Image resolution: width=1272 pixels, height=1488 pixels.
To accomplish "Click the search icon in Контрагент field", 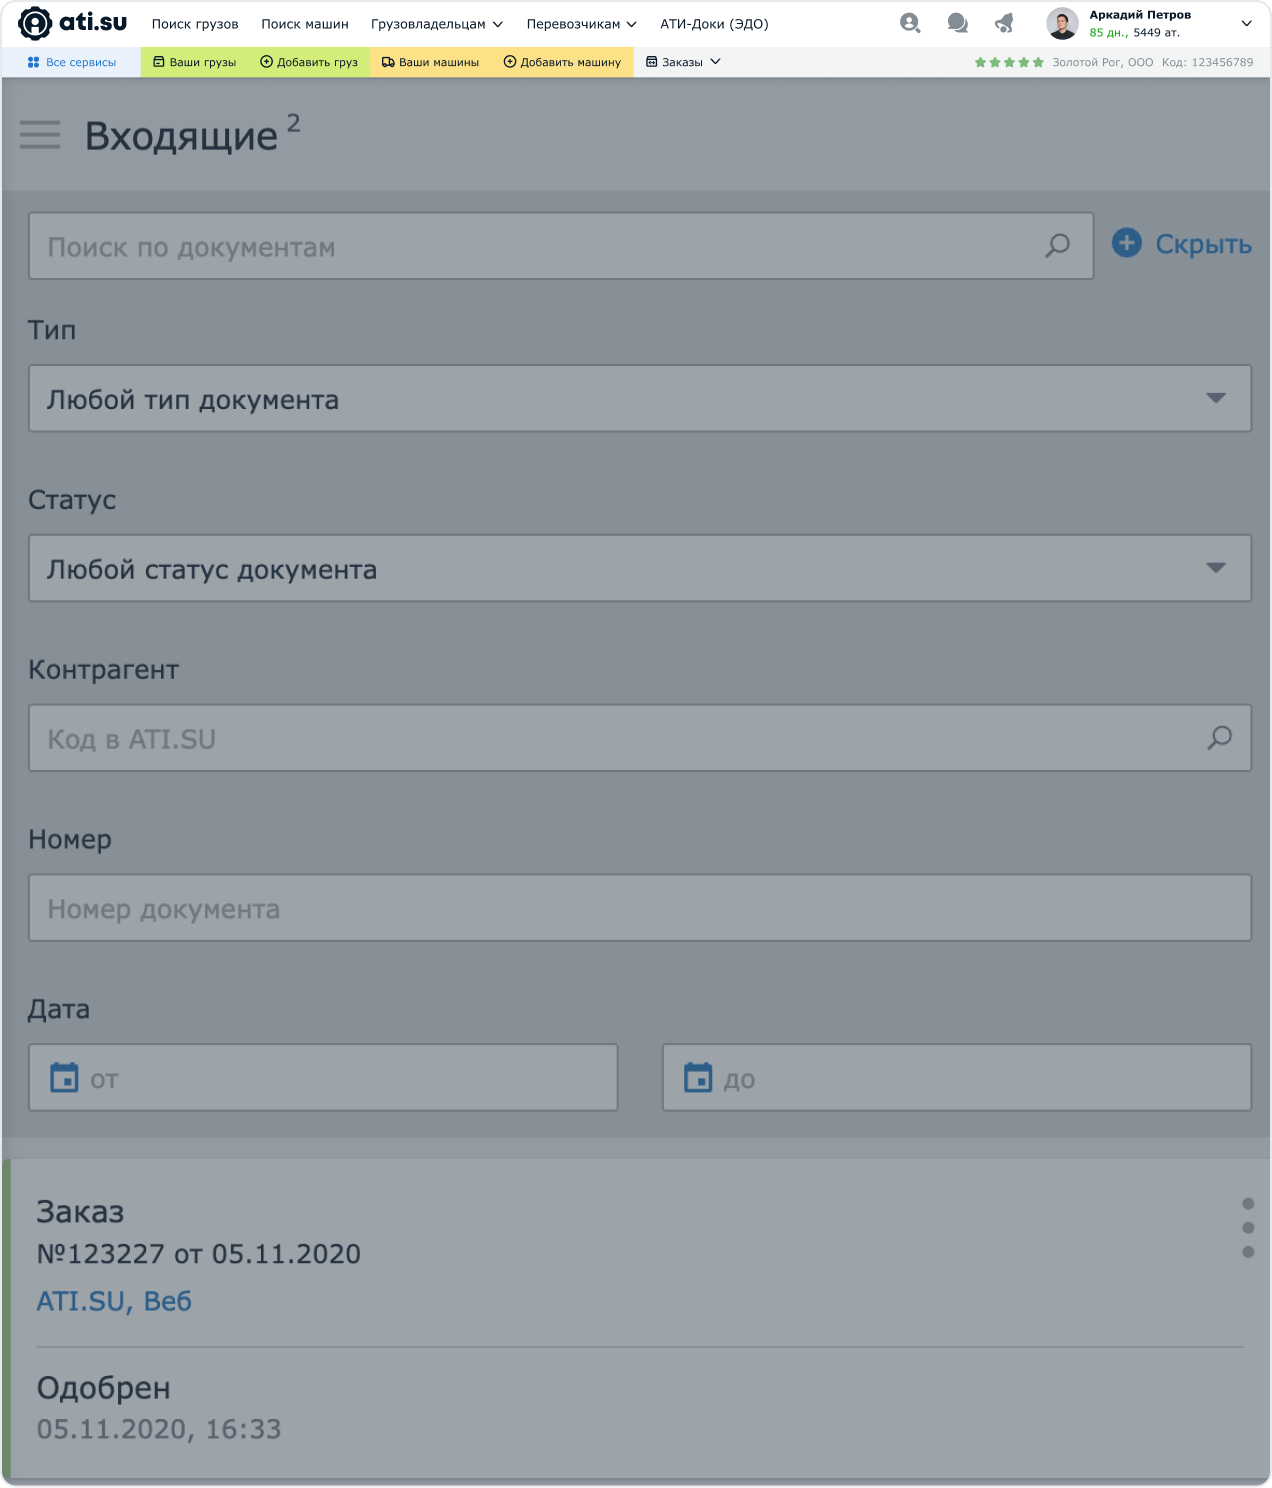I will tap(1219, 738).
